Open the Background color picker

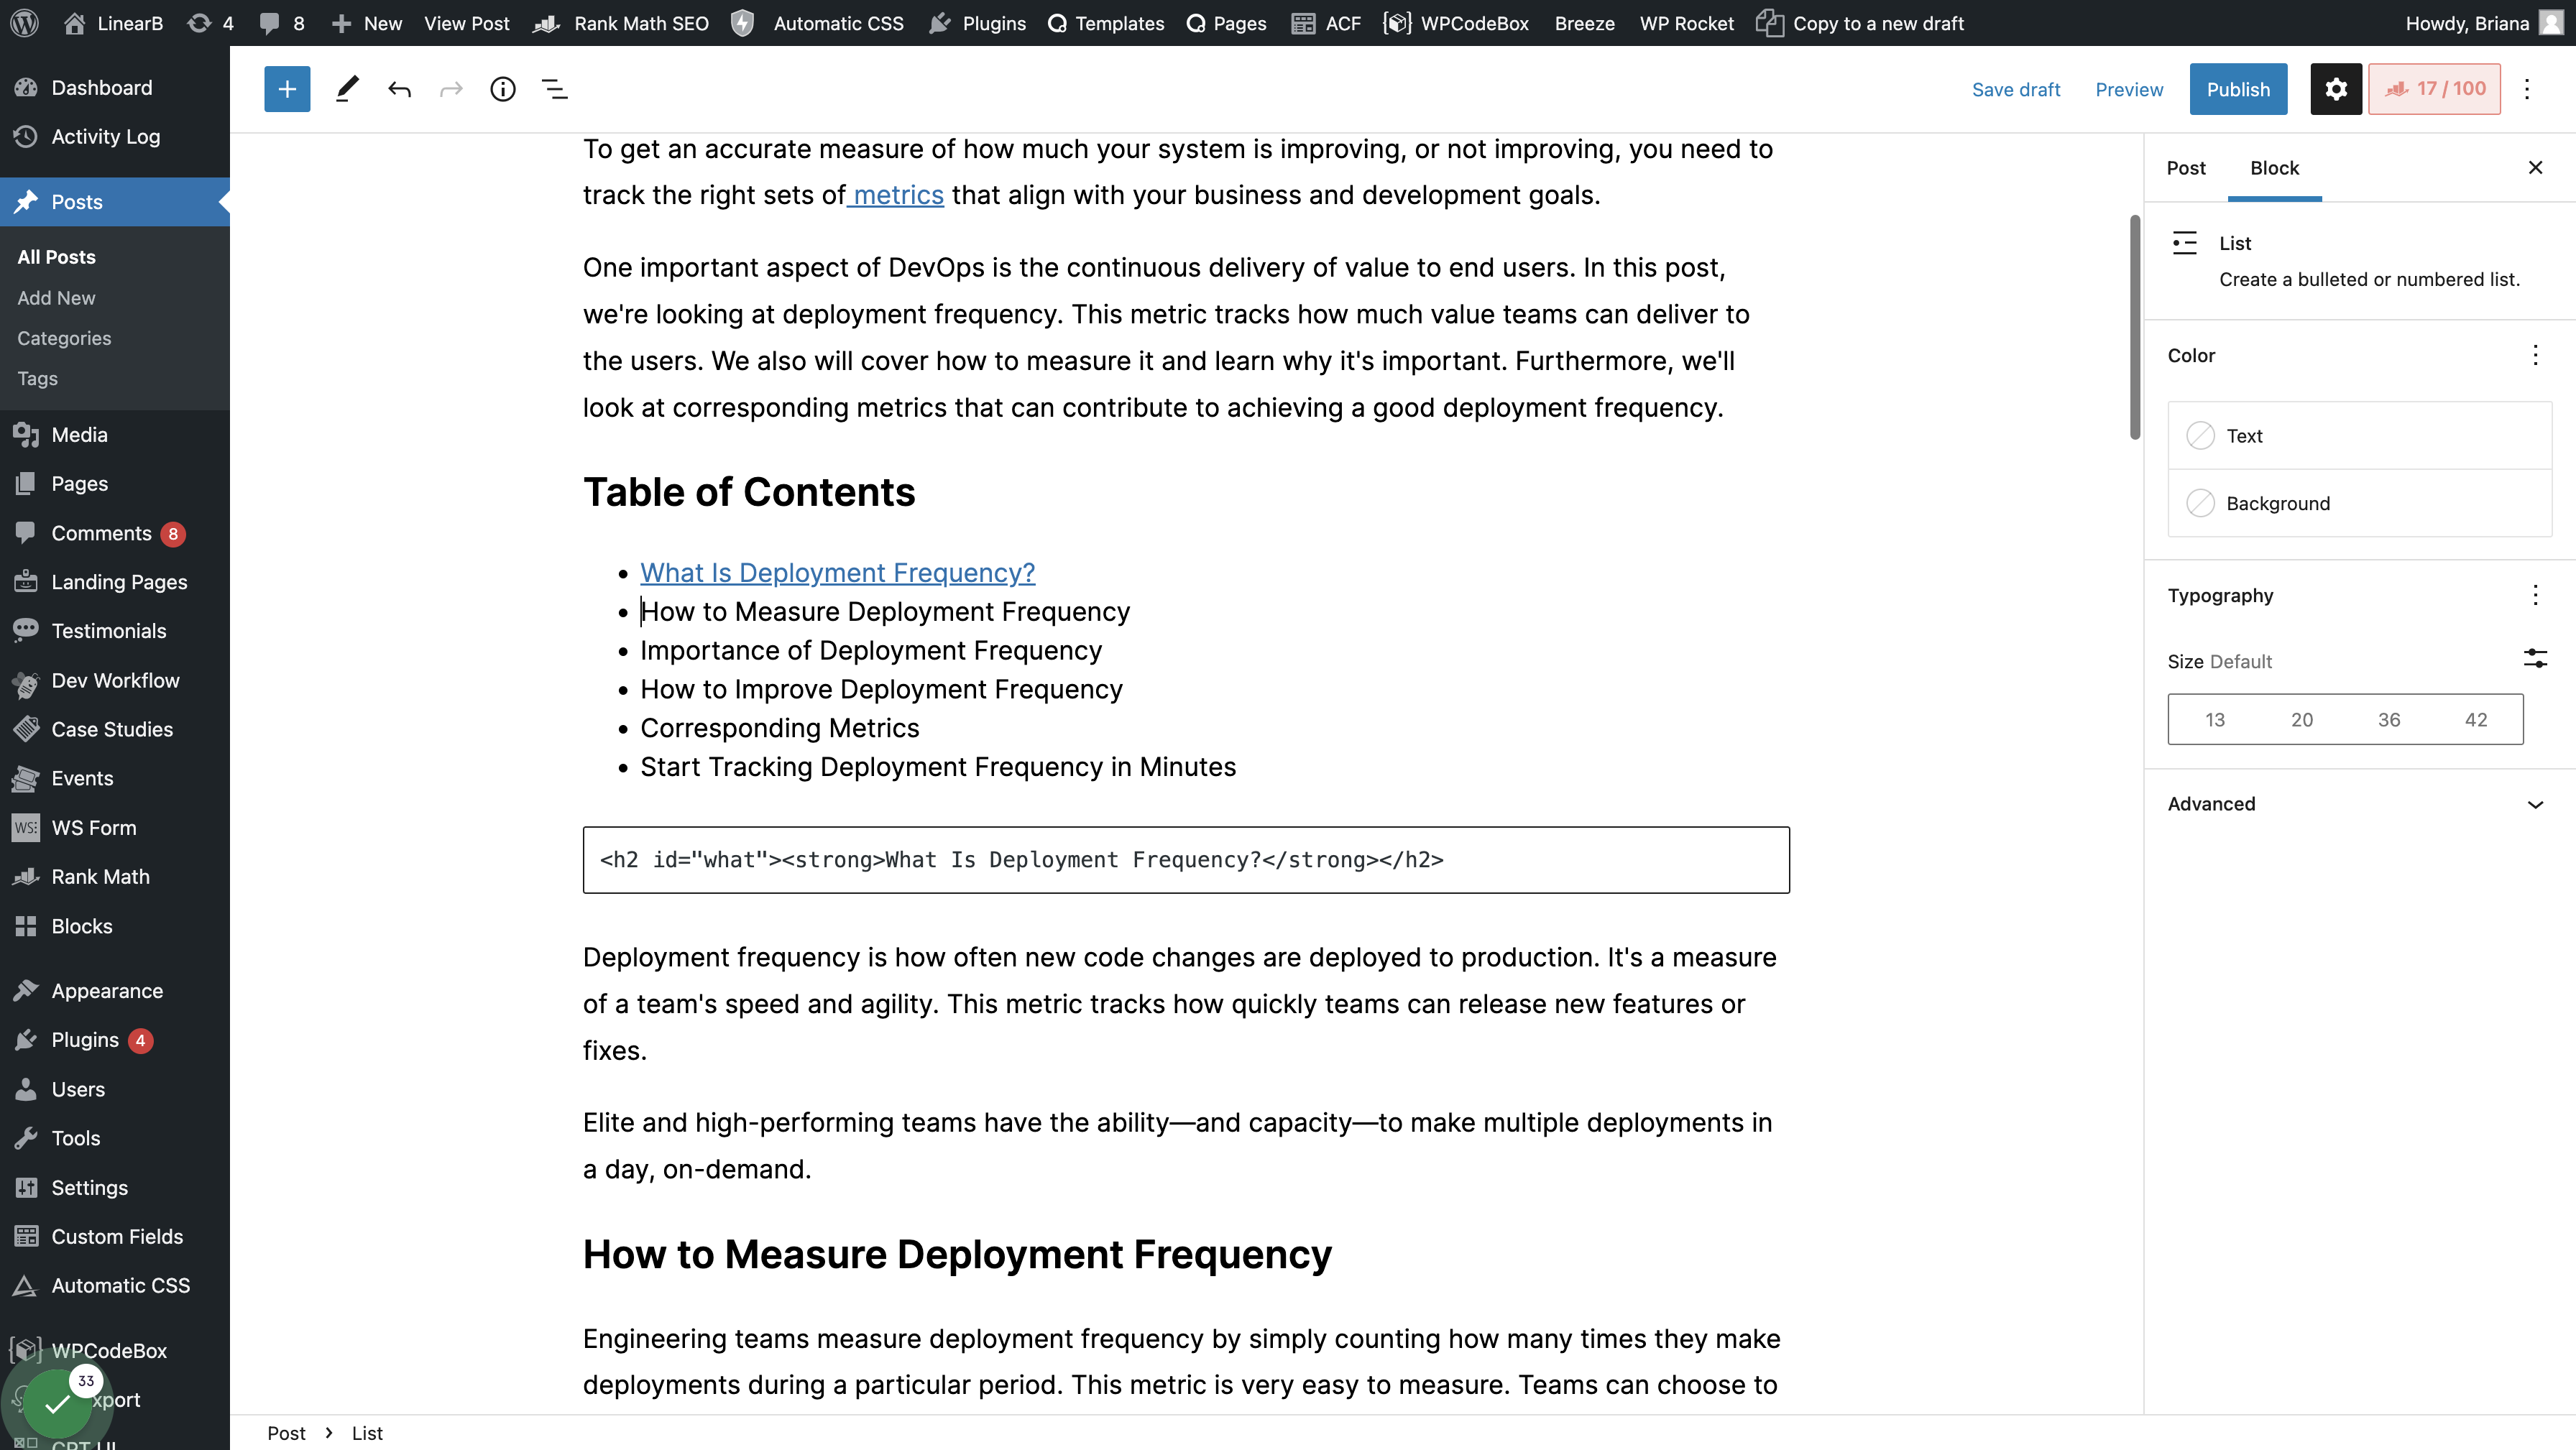2359,503
